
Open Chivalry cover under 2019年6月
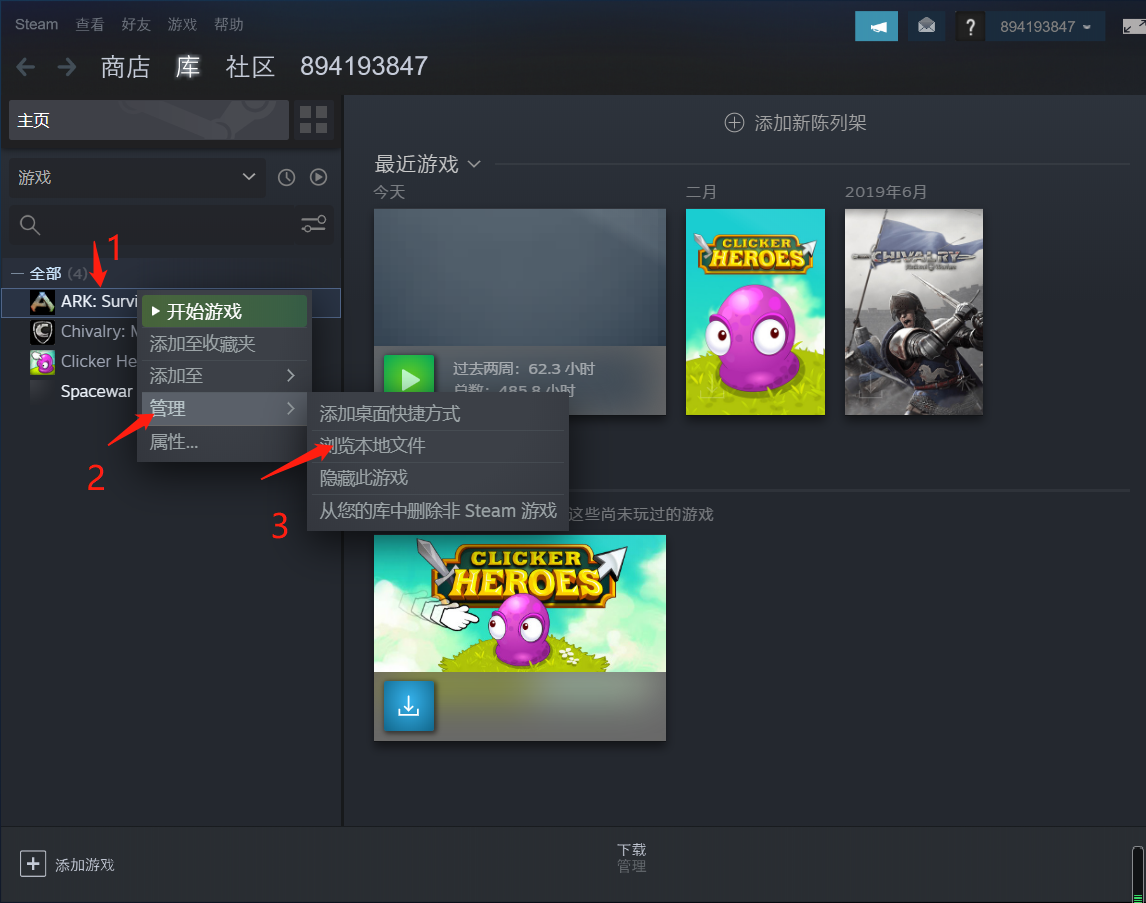[914, 312]
